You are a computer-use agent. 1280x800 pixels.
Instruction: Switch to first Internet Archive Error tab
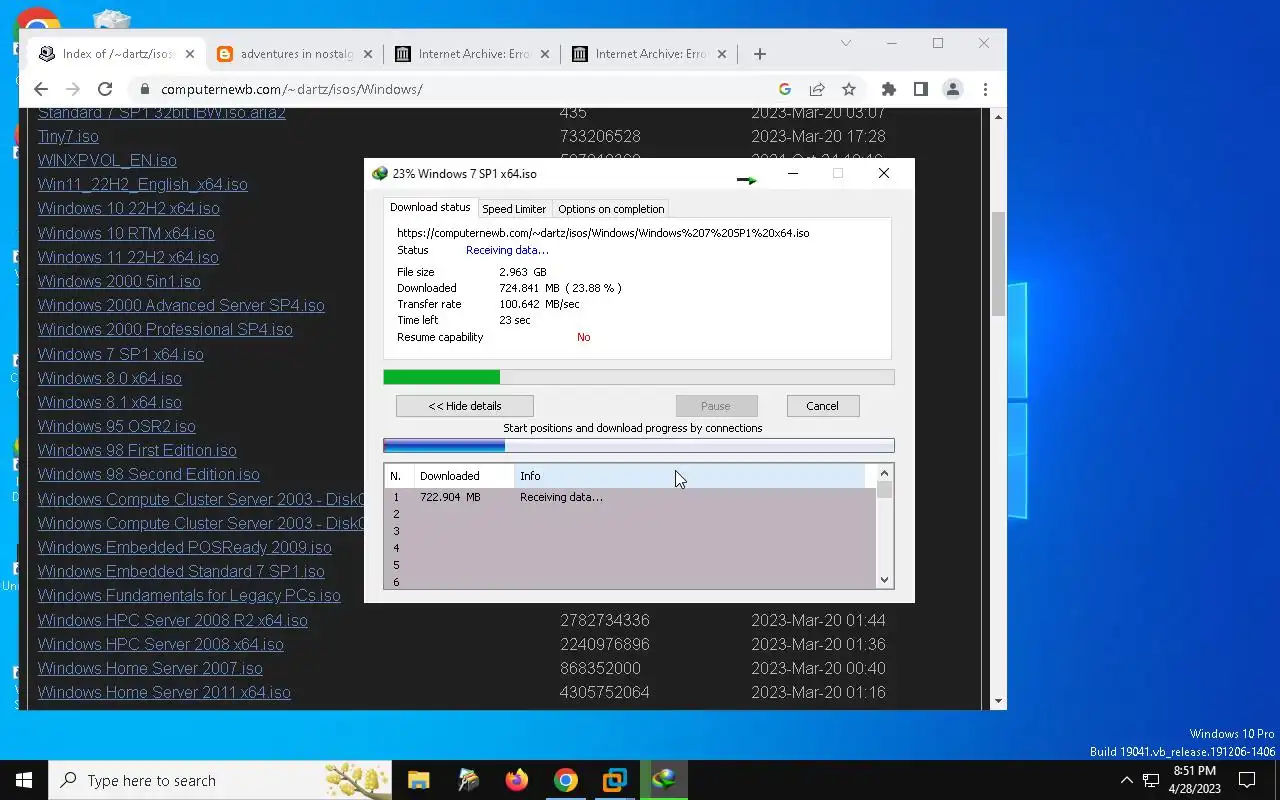tap(472, 54)
